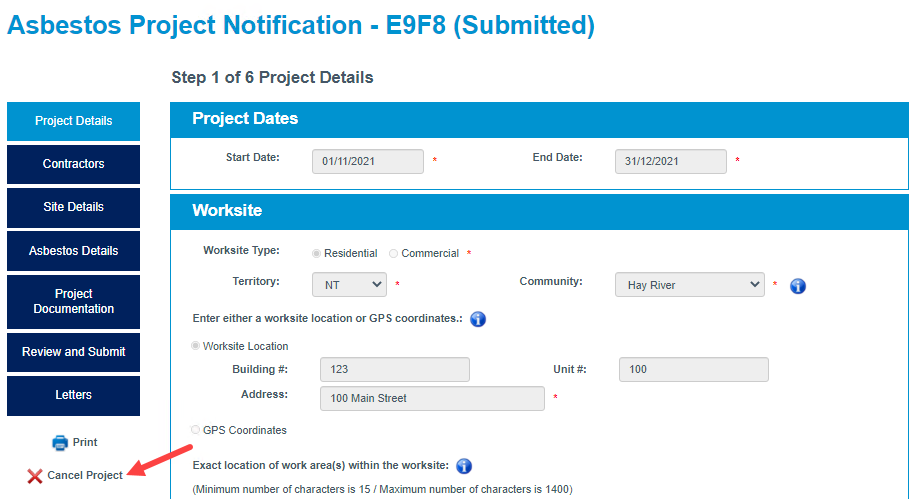This screenshot has width=916, height=499.
Task: Click the printer icon beside Print
Action: coord(60,443)
